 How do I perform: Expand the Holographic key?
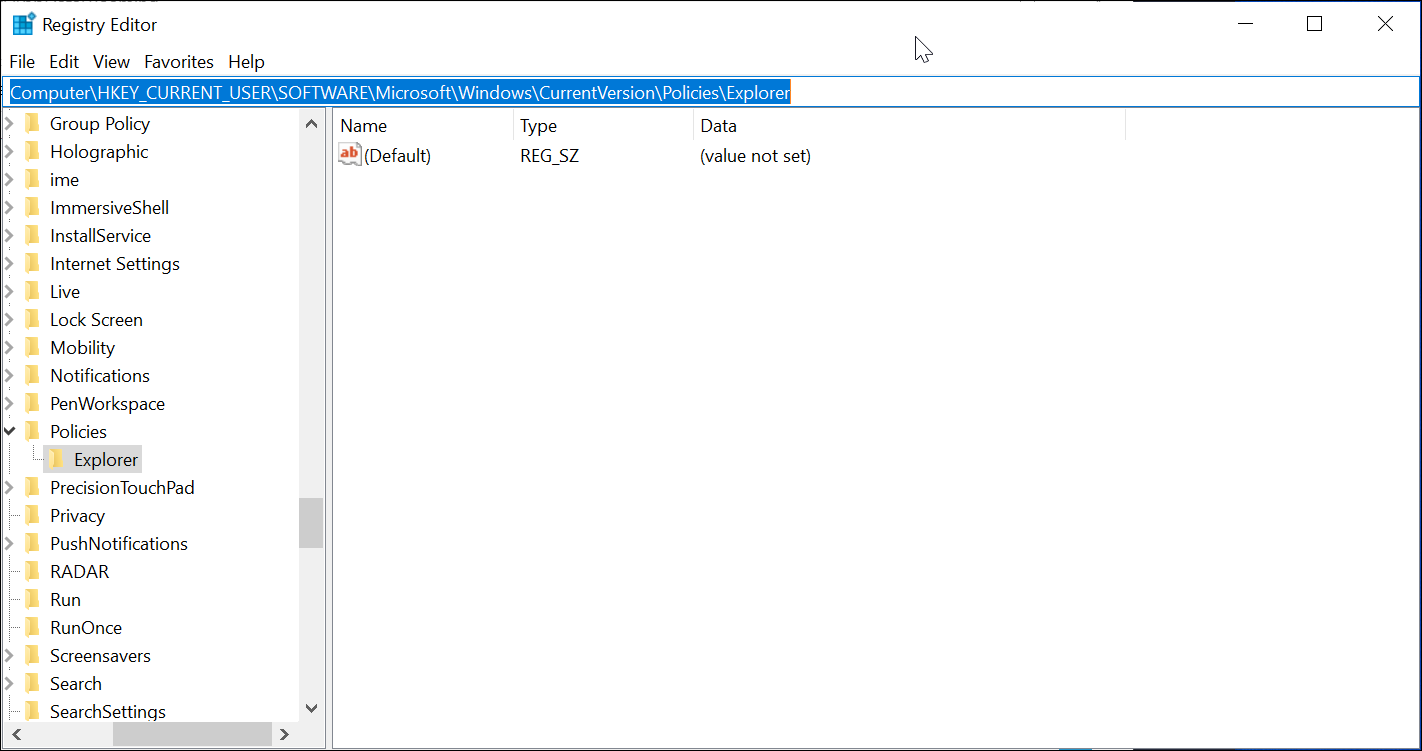10,152
